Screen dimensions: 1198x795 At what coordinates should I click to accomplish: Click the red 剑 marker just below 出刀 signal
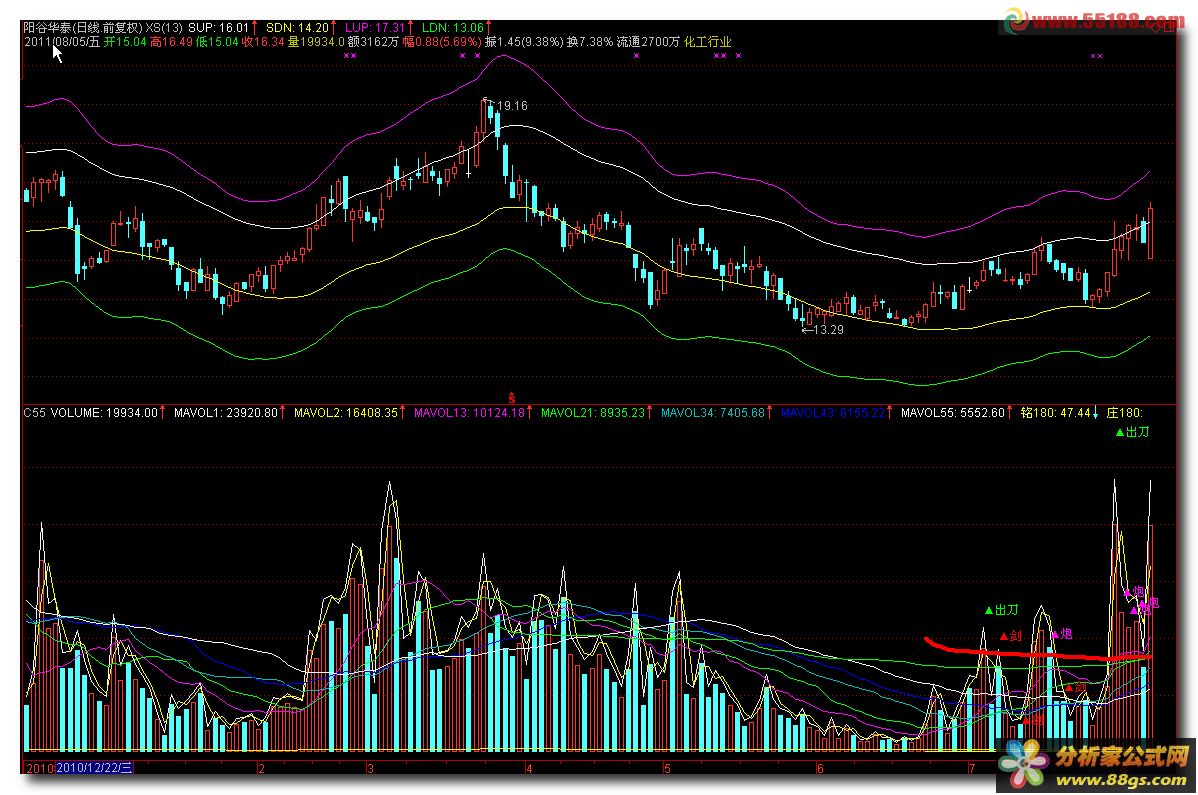pos(1011,635)
